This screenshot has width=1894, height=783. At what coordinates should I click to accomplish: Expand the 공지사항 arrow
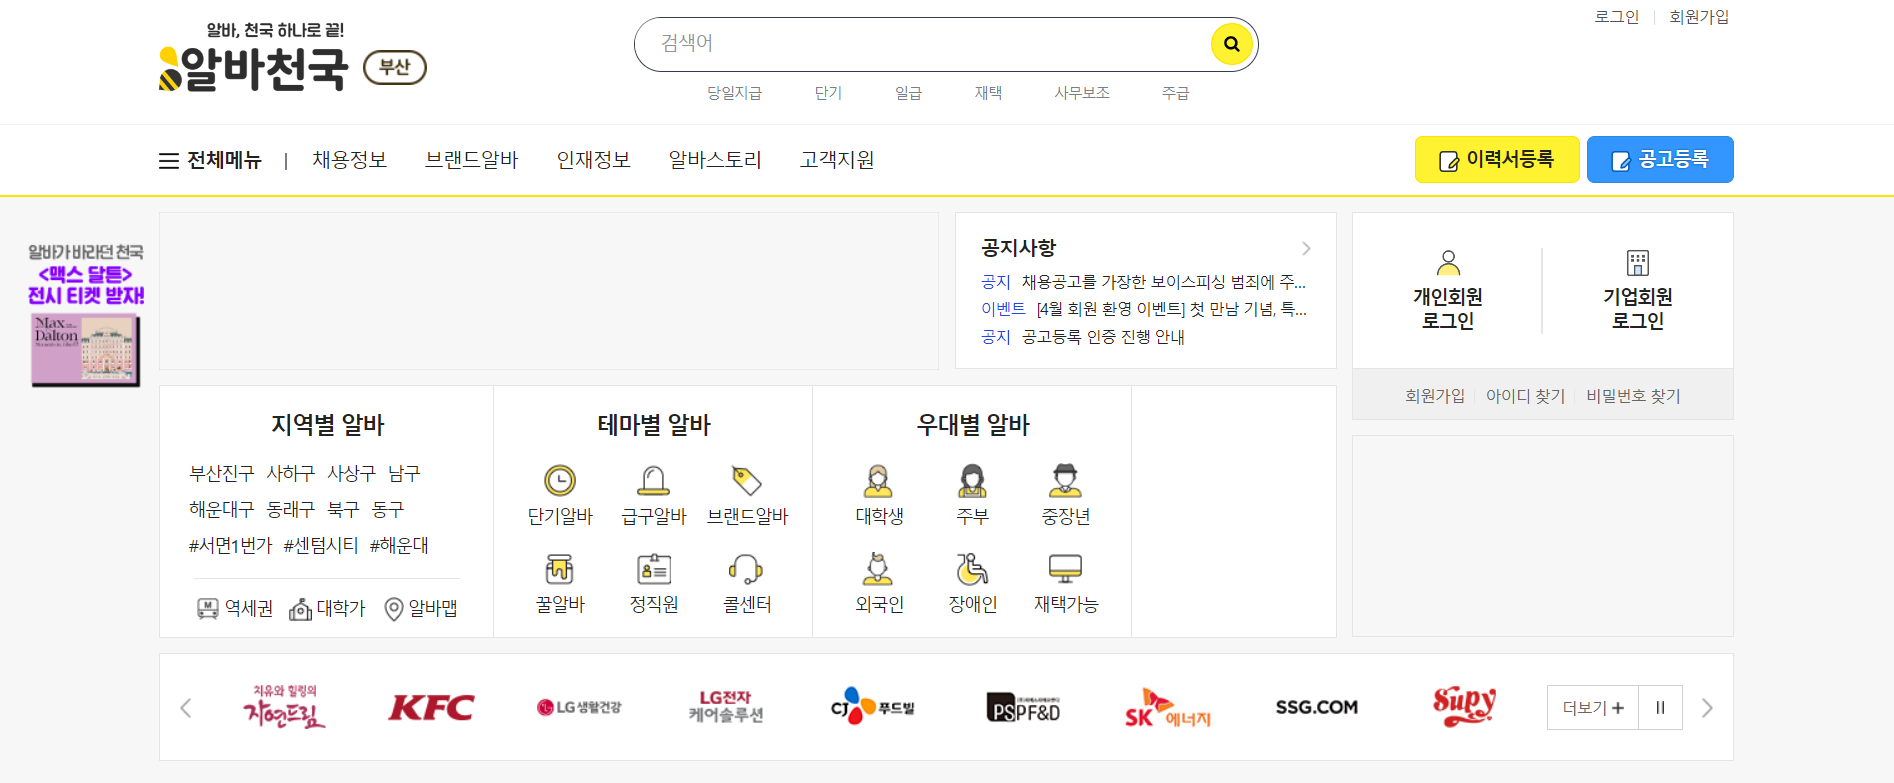click(1306, 248)
